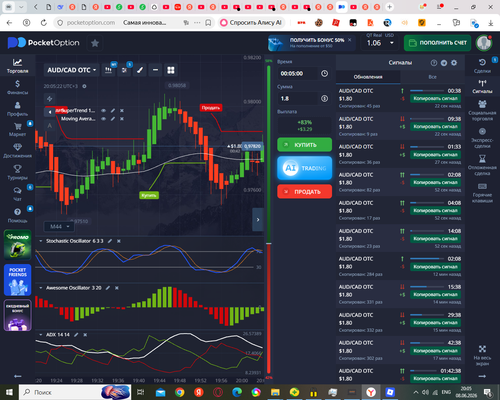Click the vertical trader sentiment bar
Viewport: 500px width, 400px height.
268,220
